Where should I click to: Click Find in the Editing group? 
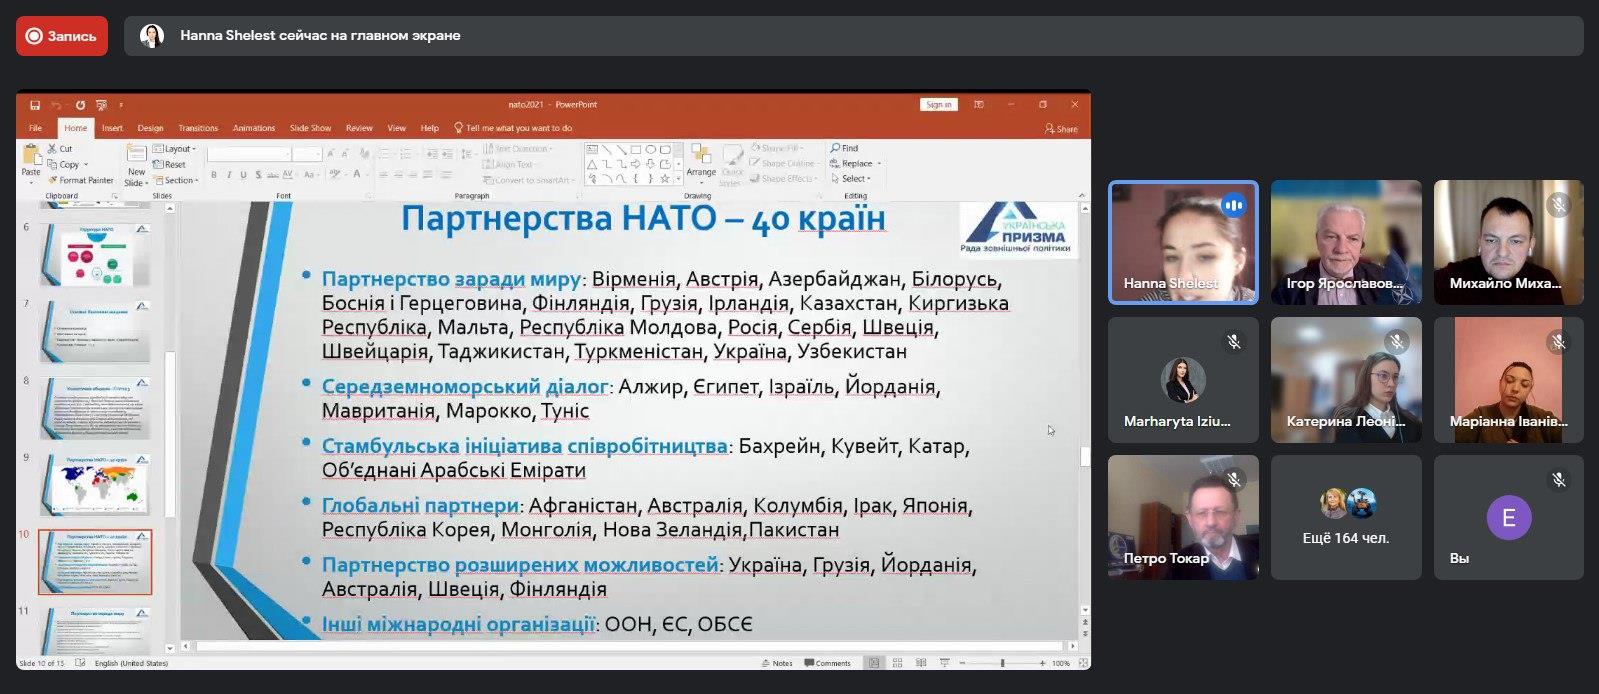pyautogui.click(x=844, y=148)
